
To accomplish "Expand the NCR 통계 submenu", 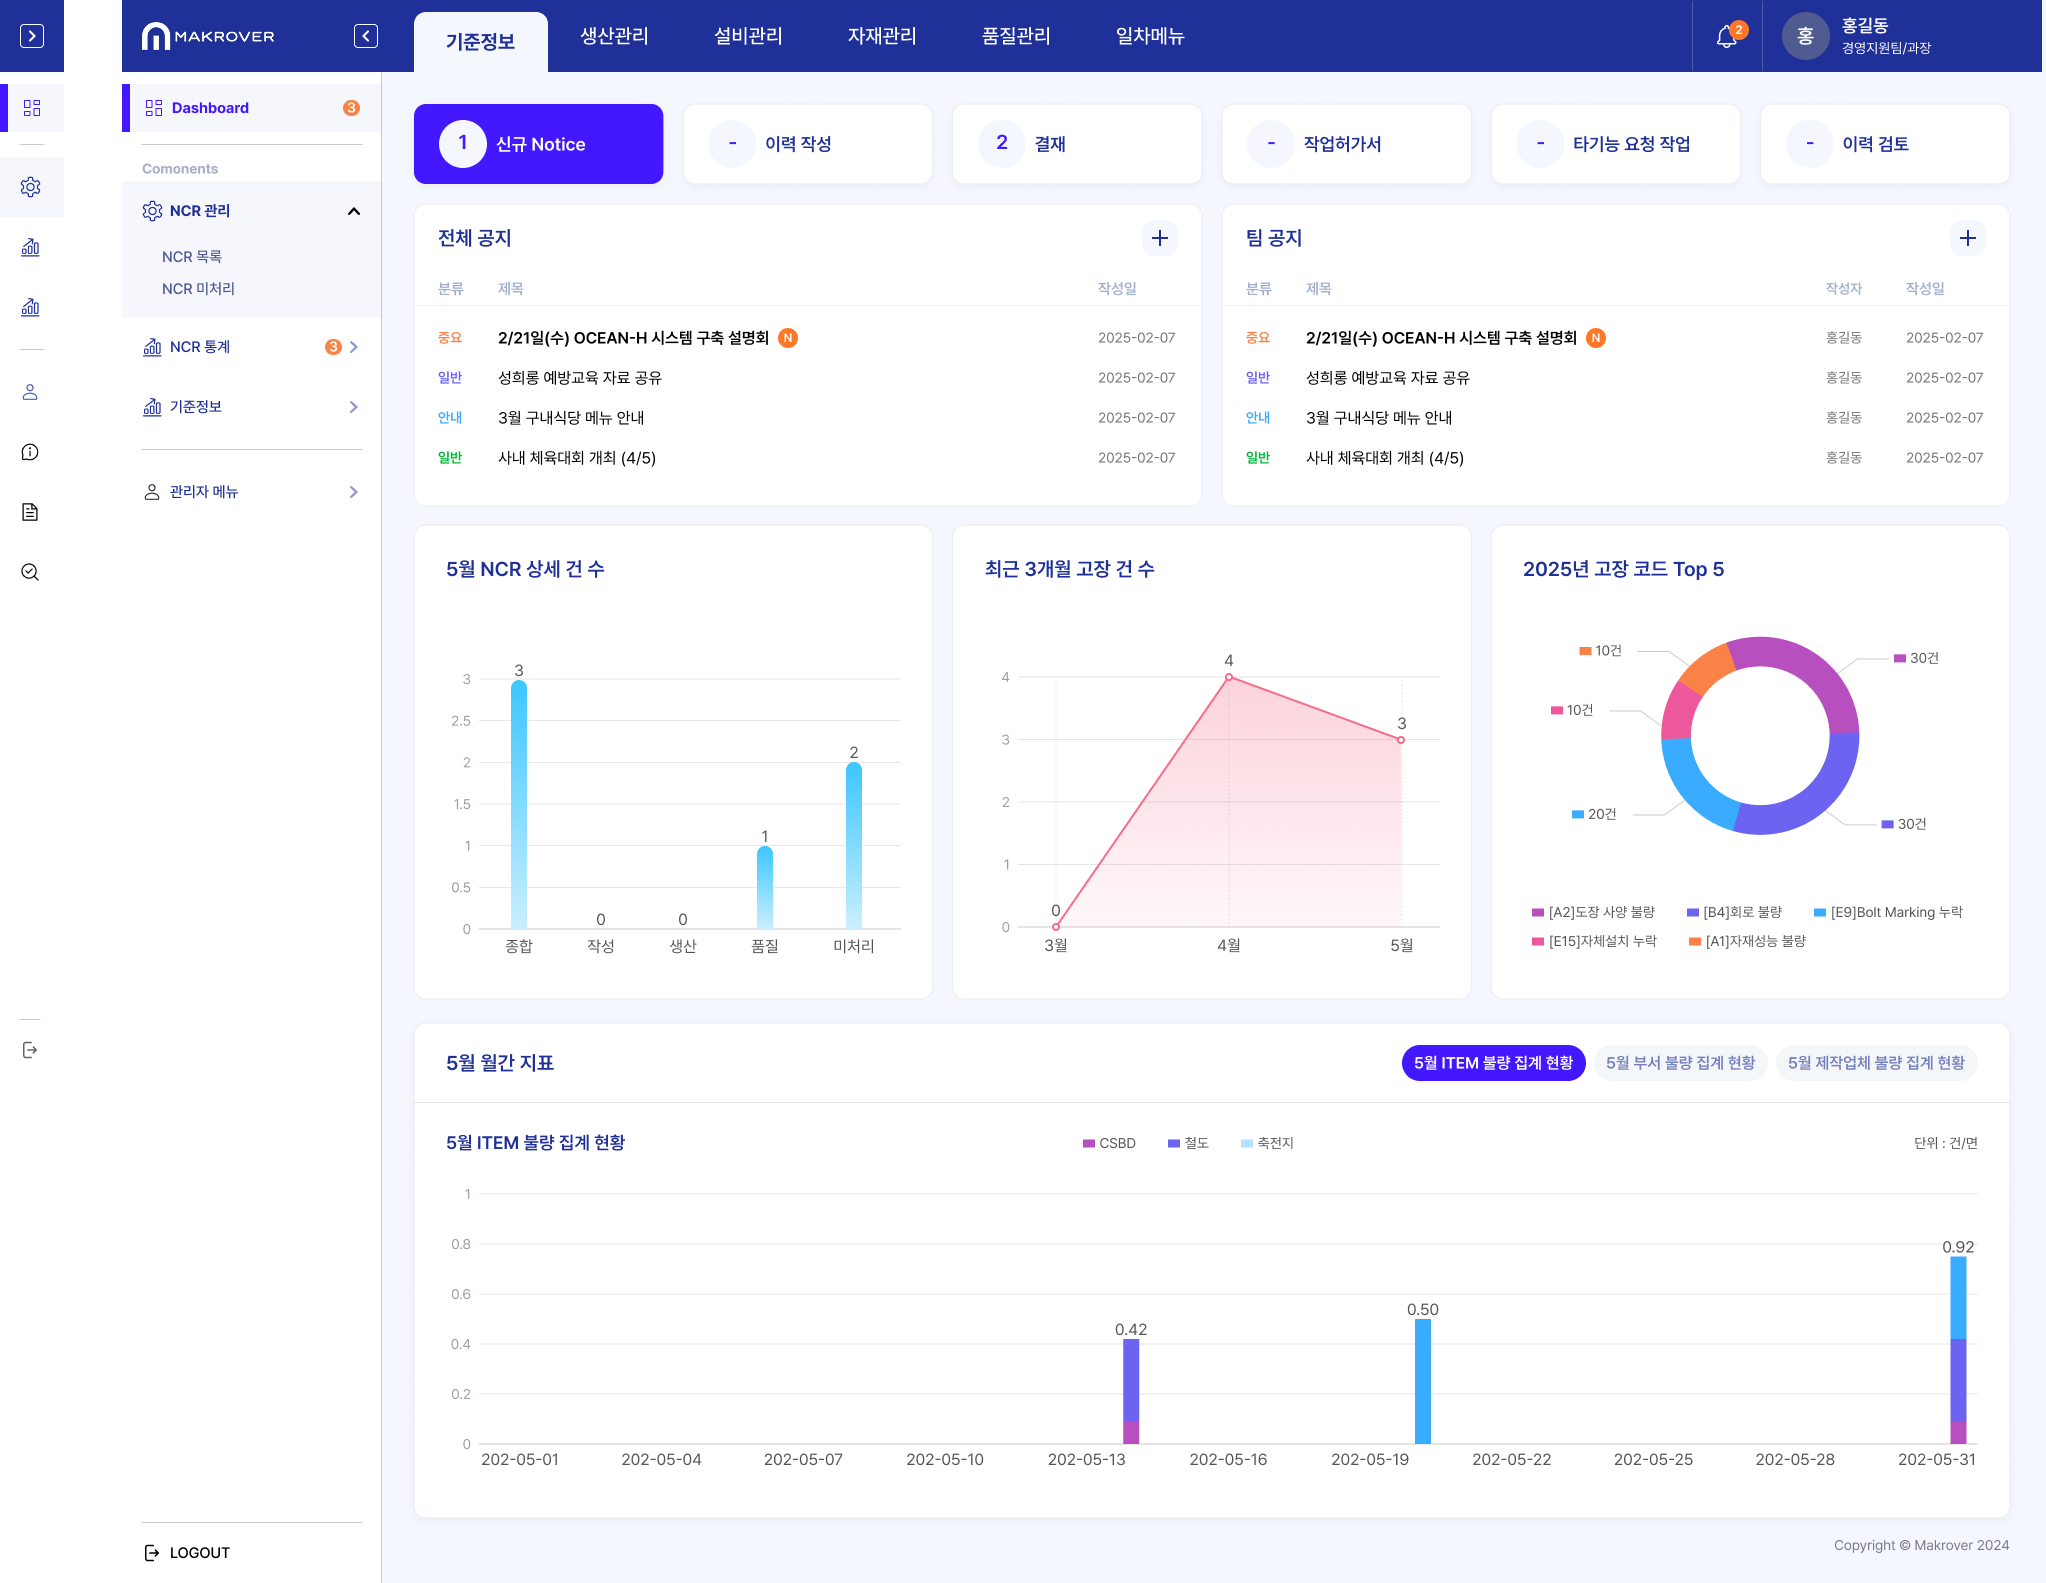I will (353, 347).
